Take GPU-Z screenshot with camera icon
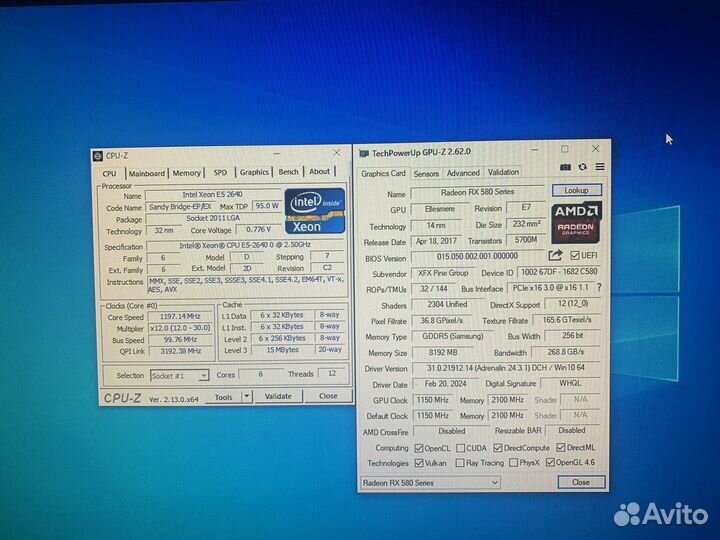720x540 pixels. (x=565, y=167)
